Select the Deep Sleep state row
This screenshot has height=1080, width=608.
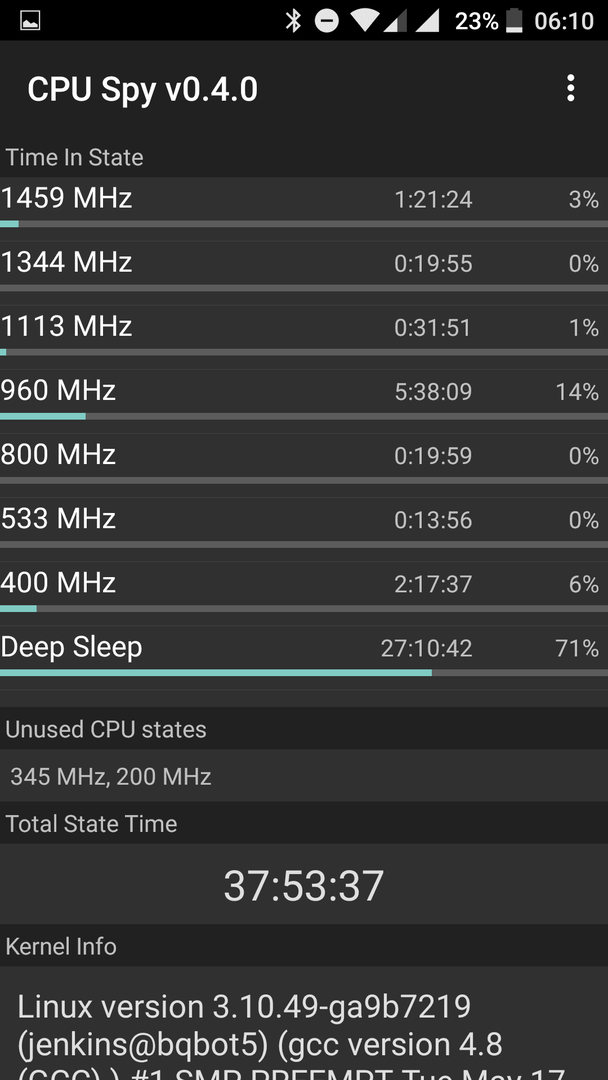(x=304, y=651)
